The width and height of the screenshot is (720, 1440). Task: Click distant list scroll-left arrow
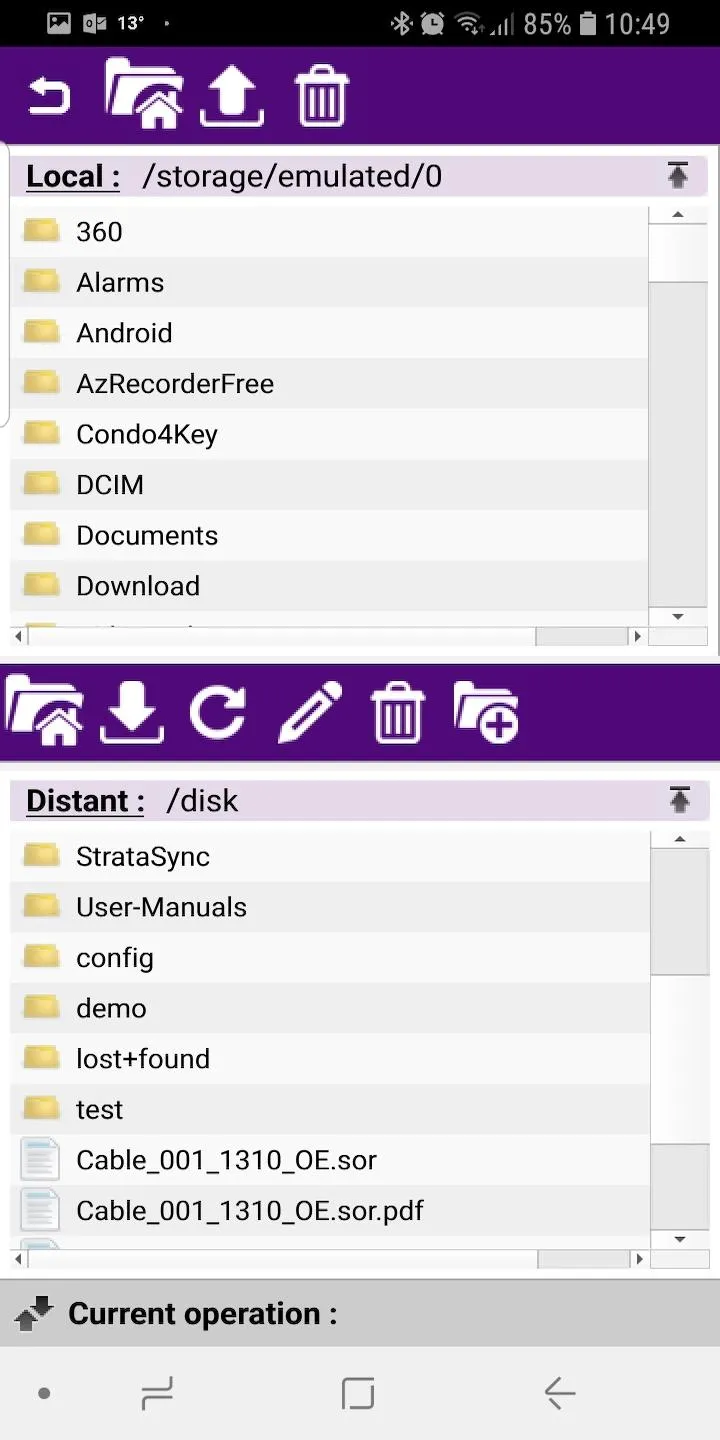pyautogui.click(x=19, y=1259)
